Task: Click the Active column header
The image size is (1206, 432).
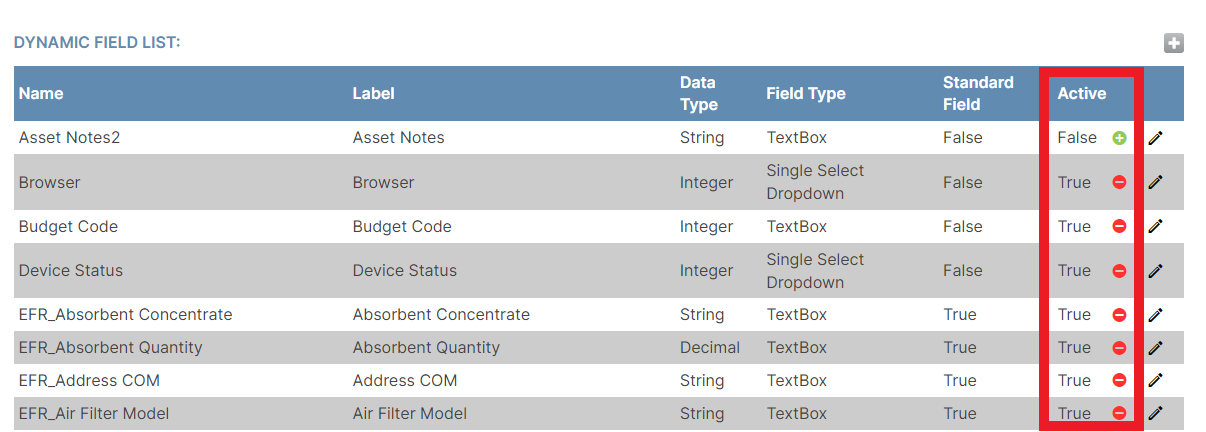Action: [x=1082, y=93]
